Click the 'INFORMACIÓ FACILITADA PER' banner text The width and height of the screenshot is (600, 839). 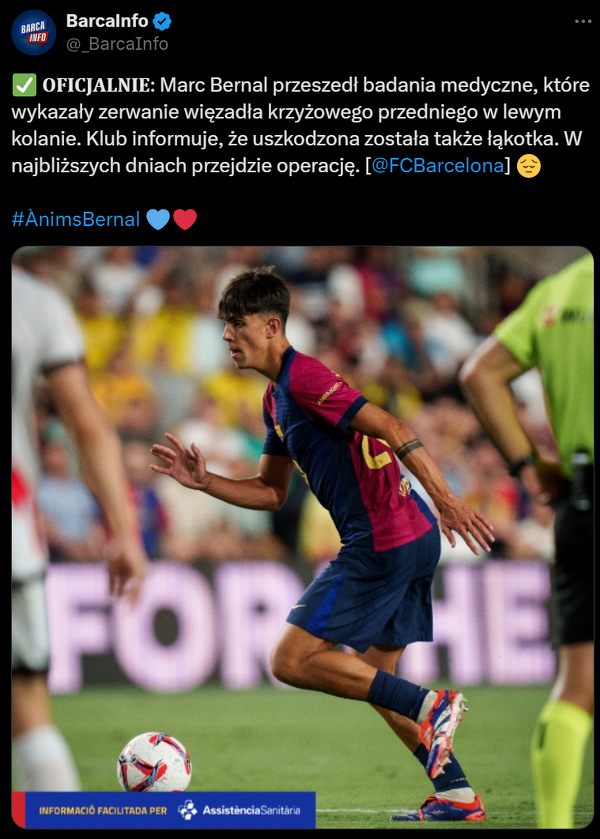[103, 811]
